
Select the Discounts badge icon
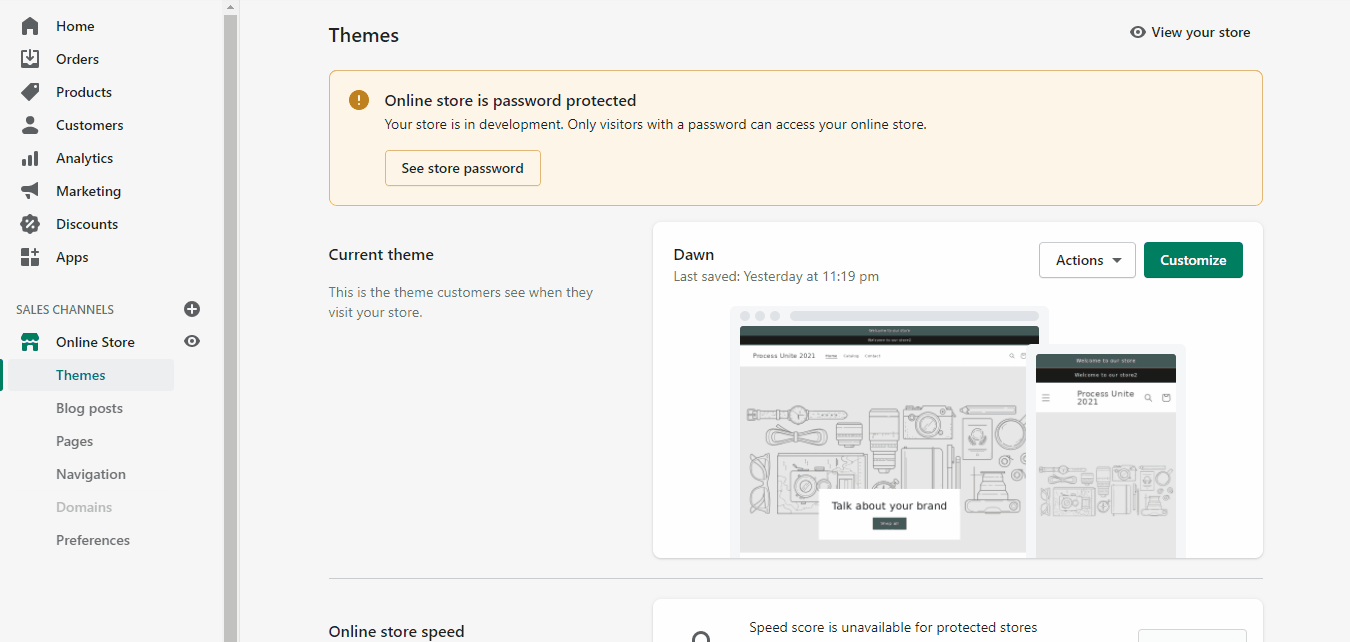pos(30,224)
